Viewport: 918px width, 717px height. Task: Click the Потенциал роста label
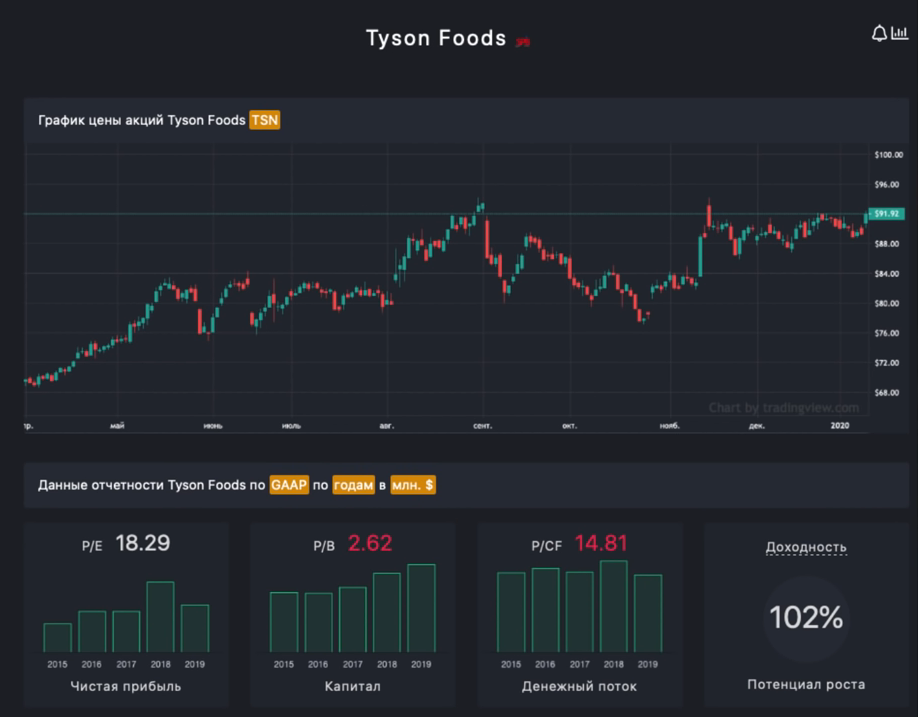[x=806, y=684]
